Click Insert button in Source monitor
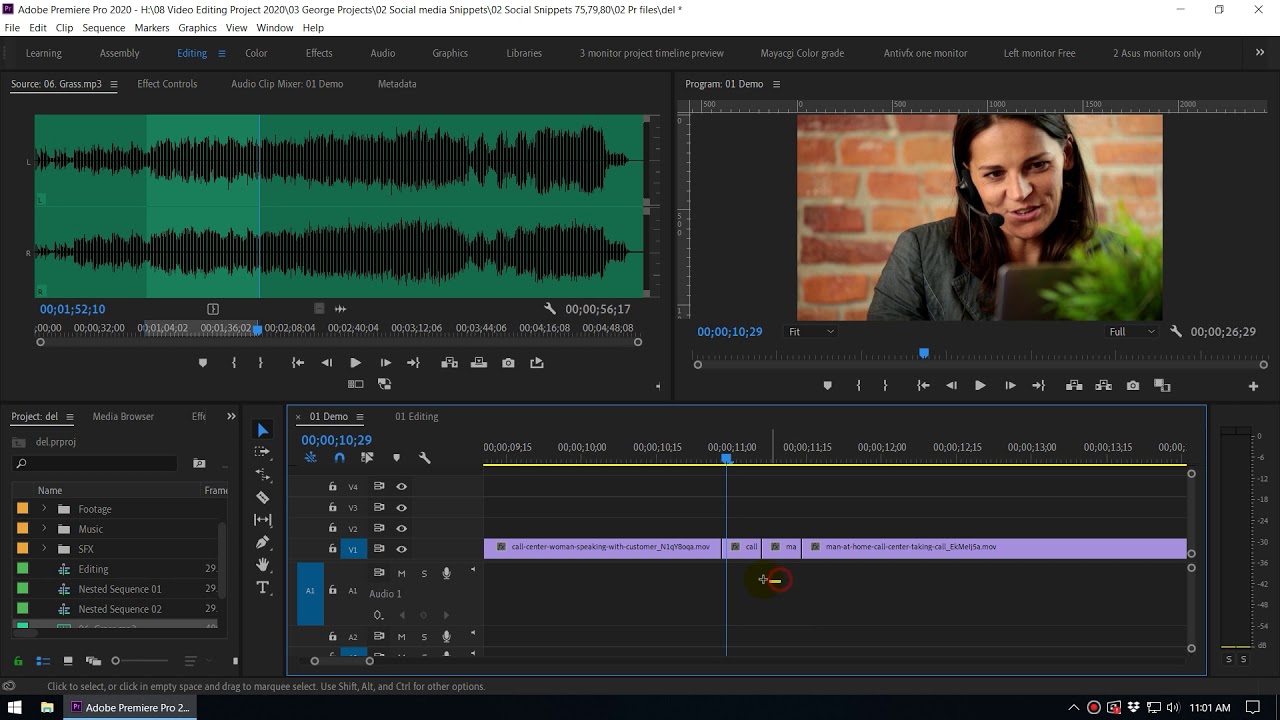The image size is (1280, 720). 449,363
